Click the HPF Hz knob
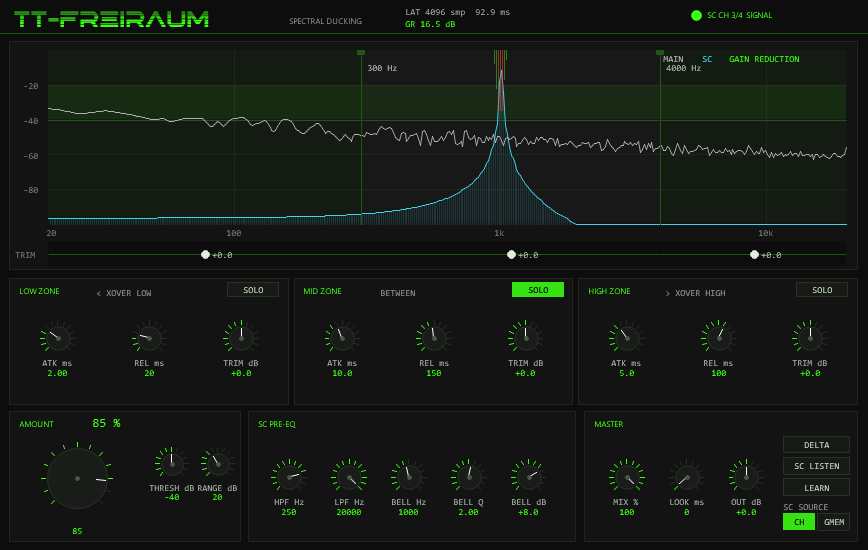 pos(289,477)
